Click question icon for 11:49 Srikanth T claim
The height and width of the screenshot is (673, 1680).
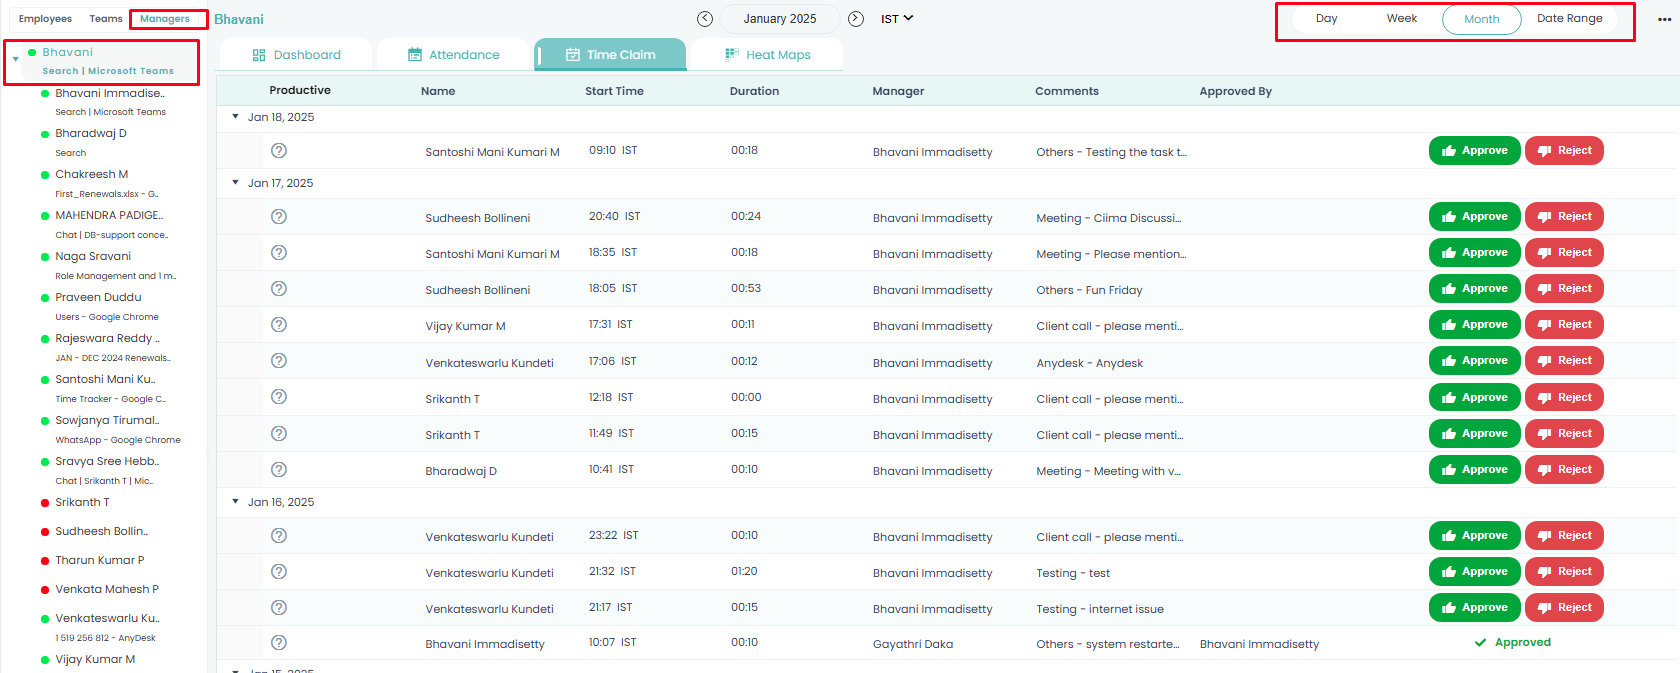[x=279, y=434]
